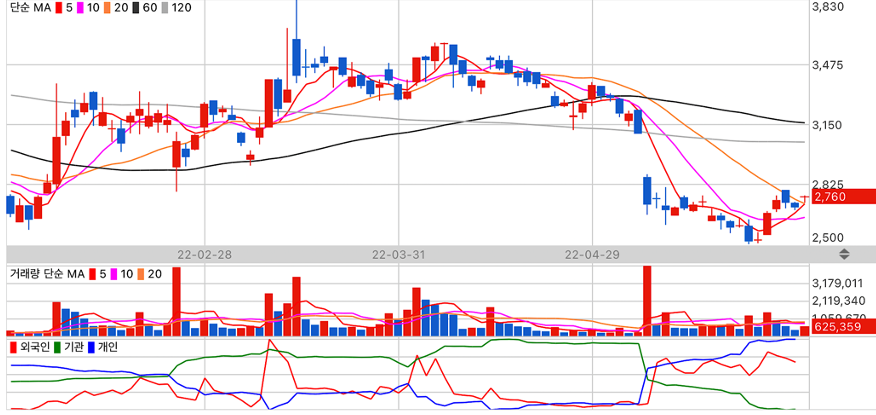Click the 2,500 price axis label
876x415 pixels.
pos(830,237)
